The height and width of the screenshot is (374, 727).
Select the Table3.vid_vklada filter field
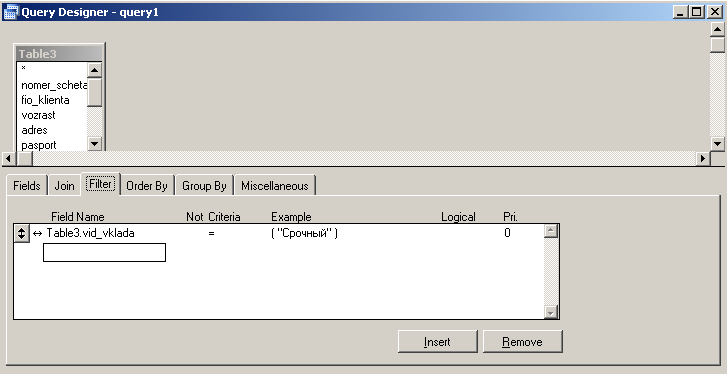coord(90,233)
